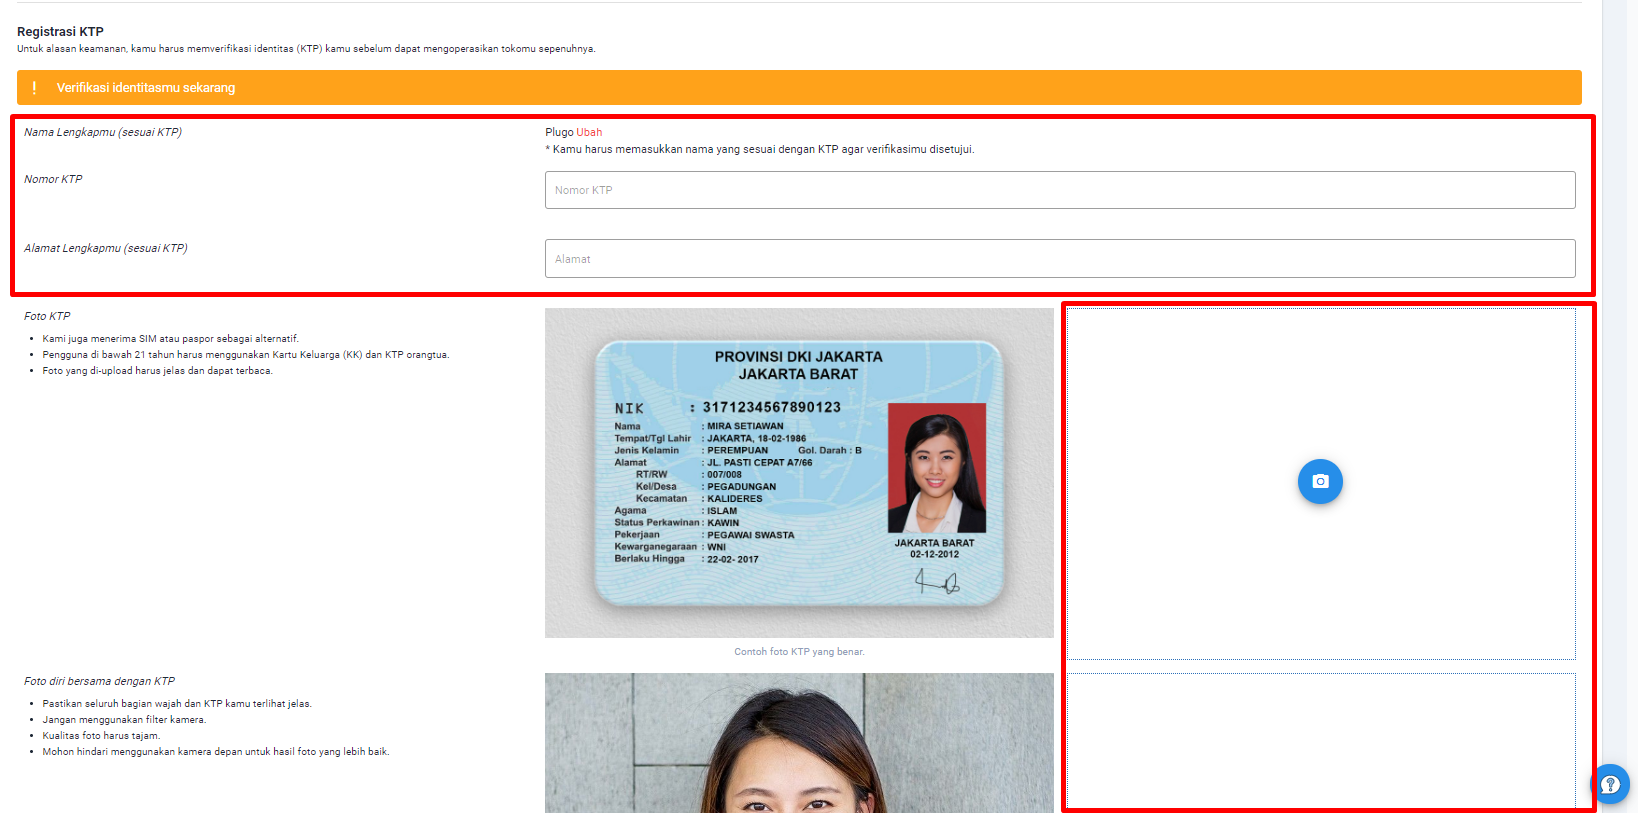Click the Nama Lengkapmu (sesuai KTP) label
The width and height of the screenshot is (1638, 813).
pyautogui.click(x=103, y=132)
